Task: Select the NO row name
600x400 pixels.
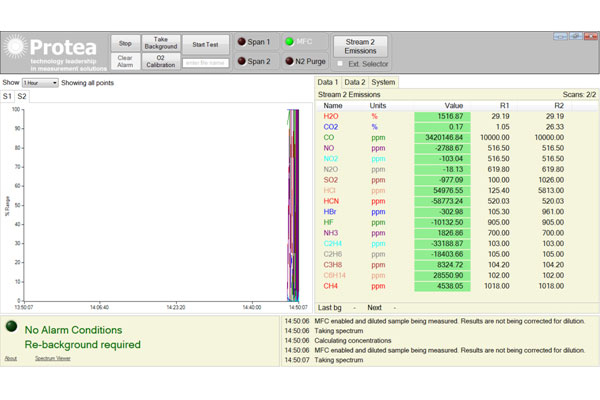Action: (x=329, y=148)
